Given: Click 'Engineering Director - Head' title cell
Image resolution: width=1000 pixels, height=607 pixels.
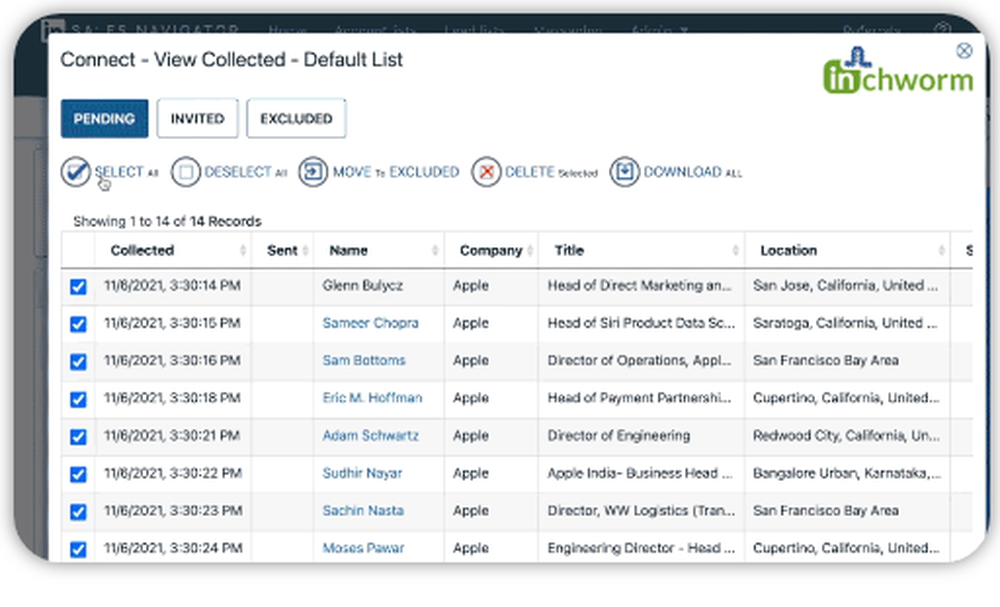Looking at the screenshot, I should click(x=641, y=548).
